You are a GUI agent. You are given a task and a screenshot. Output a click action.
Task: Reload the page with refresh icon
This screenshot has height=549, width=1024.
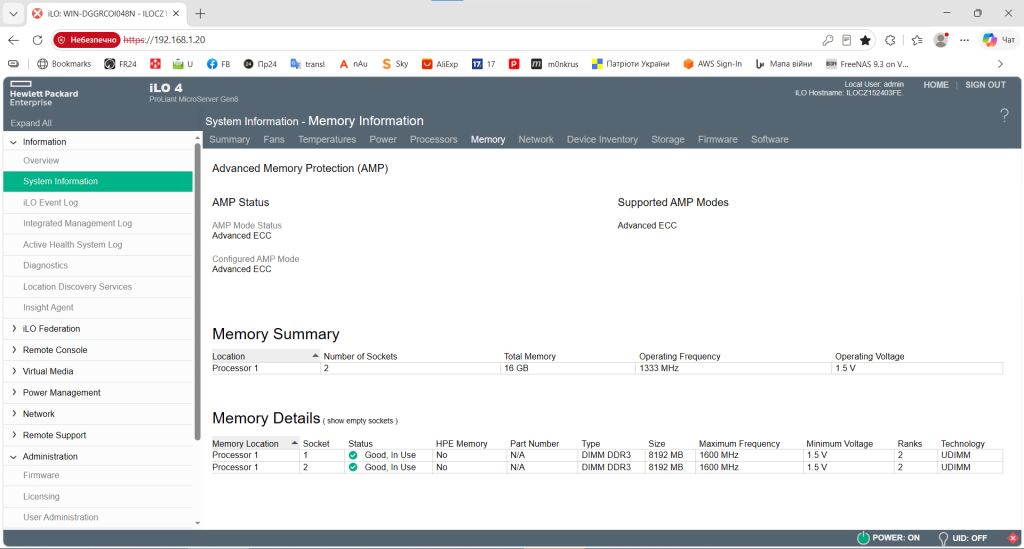coord(37,40)
